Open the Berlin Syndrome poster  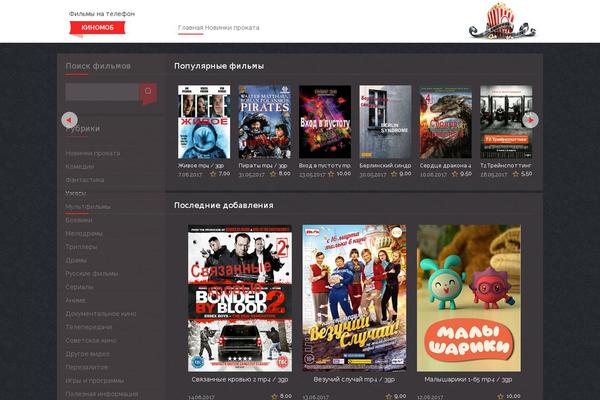(385, 122)
